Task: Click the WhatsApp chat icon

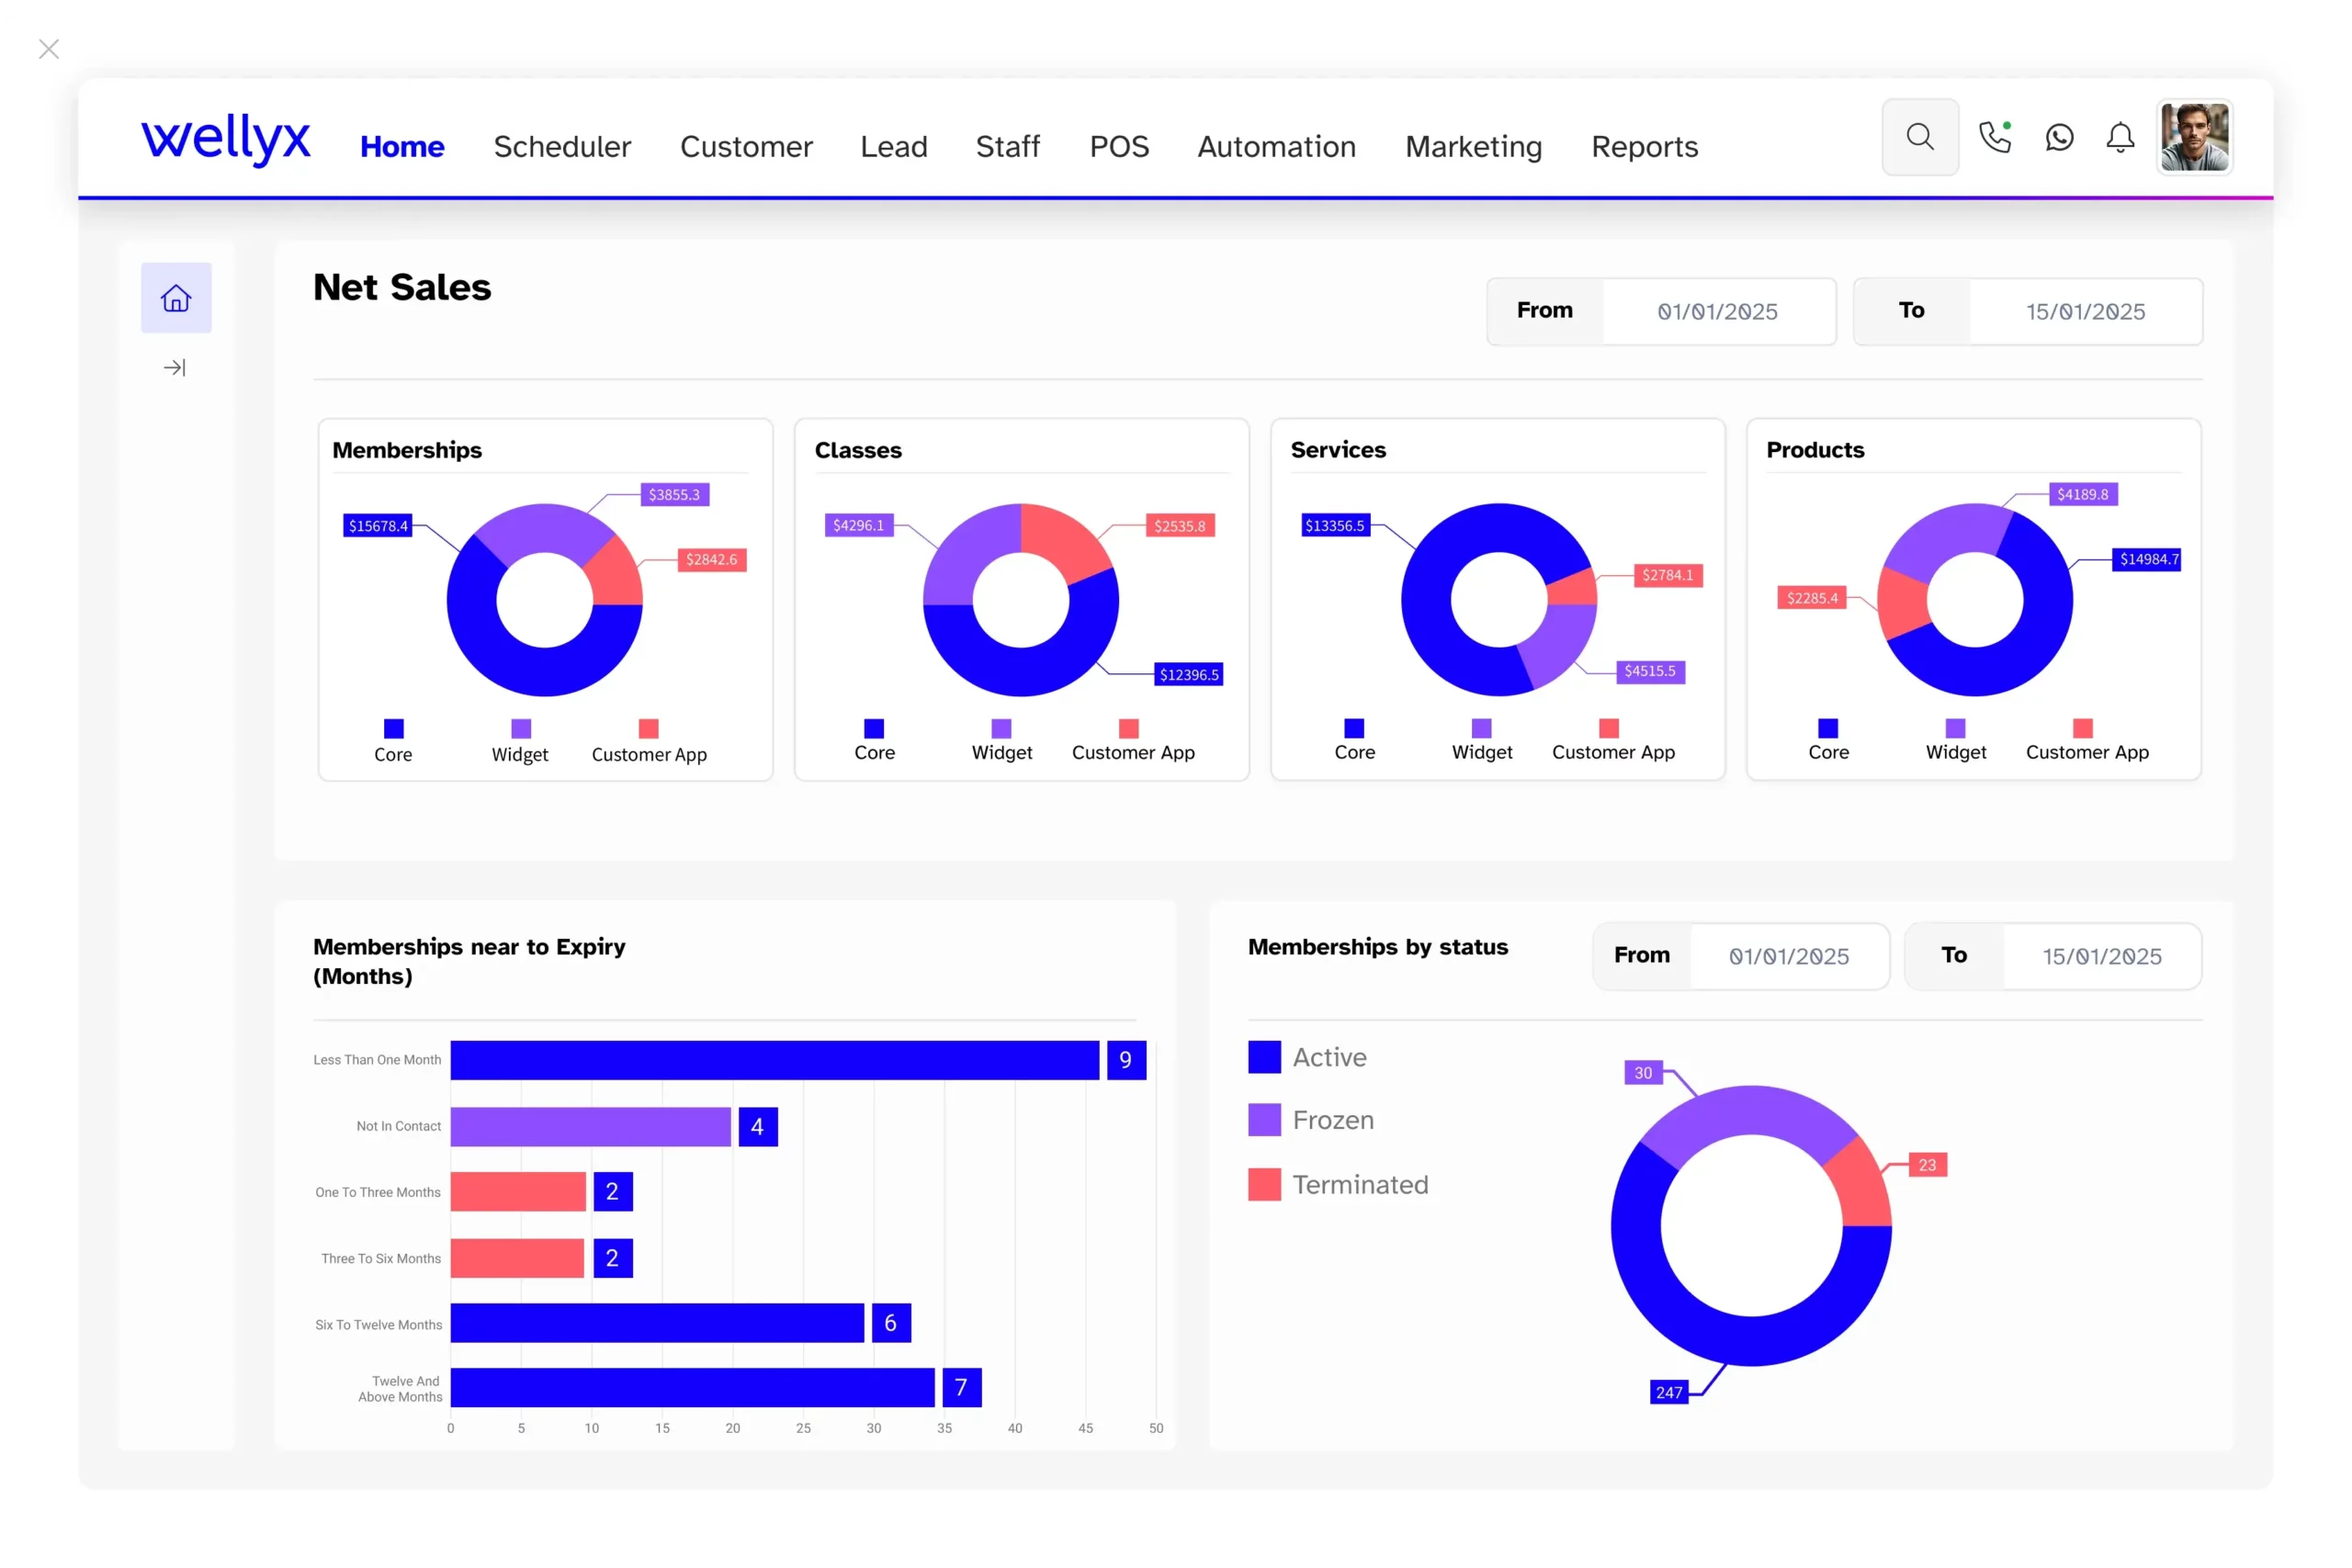Action: pos(2059,137)
